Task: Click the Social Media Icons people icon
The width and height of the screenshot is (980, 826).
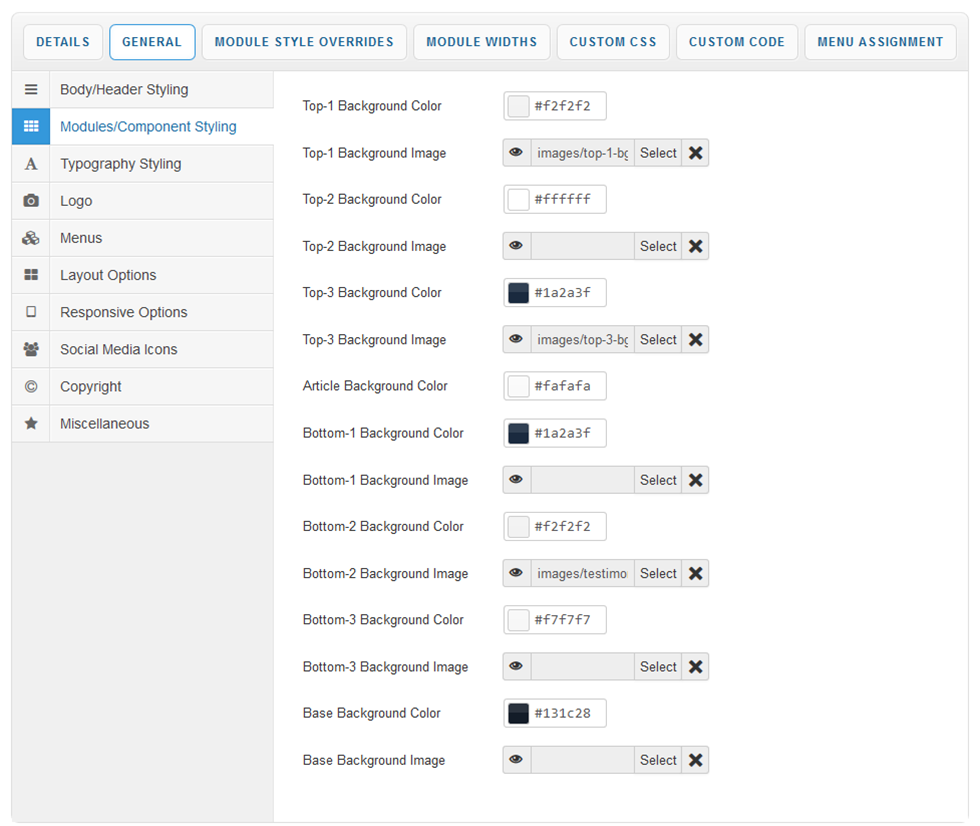Action: 31,350
